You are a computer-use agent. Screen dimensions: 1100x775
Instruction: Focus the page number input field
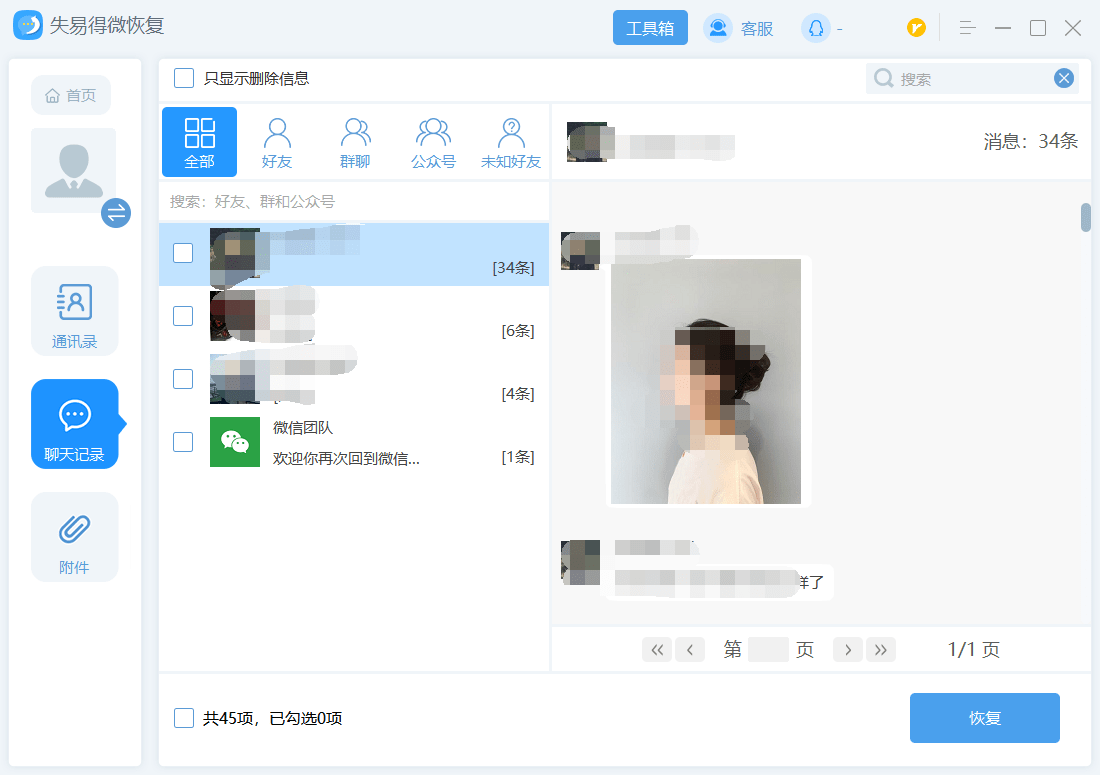pyautogui.click(x=768, y=650)
